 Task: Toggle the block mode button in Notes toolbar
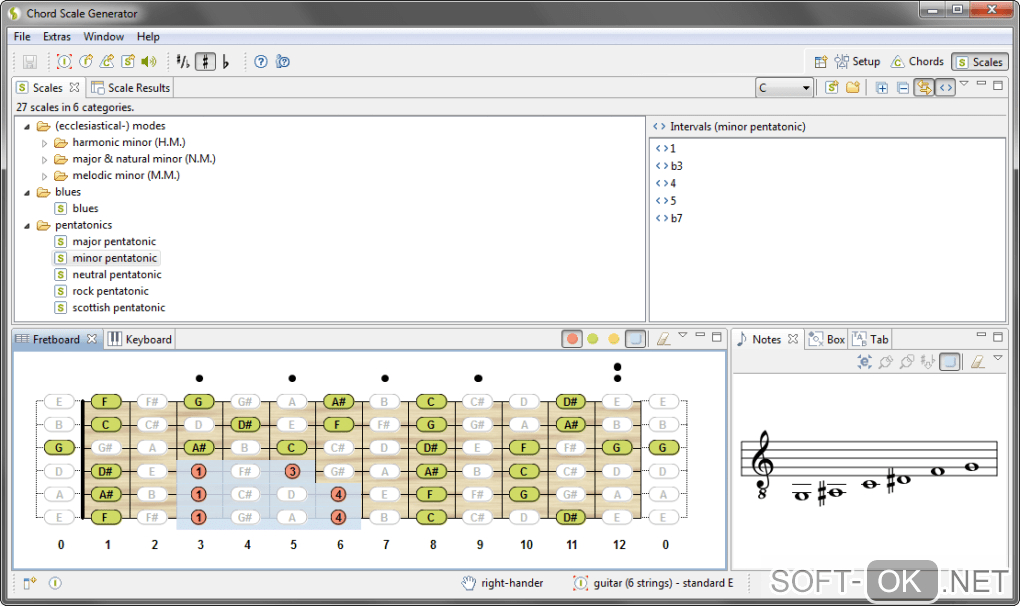[x=950, y=362]
